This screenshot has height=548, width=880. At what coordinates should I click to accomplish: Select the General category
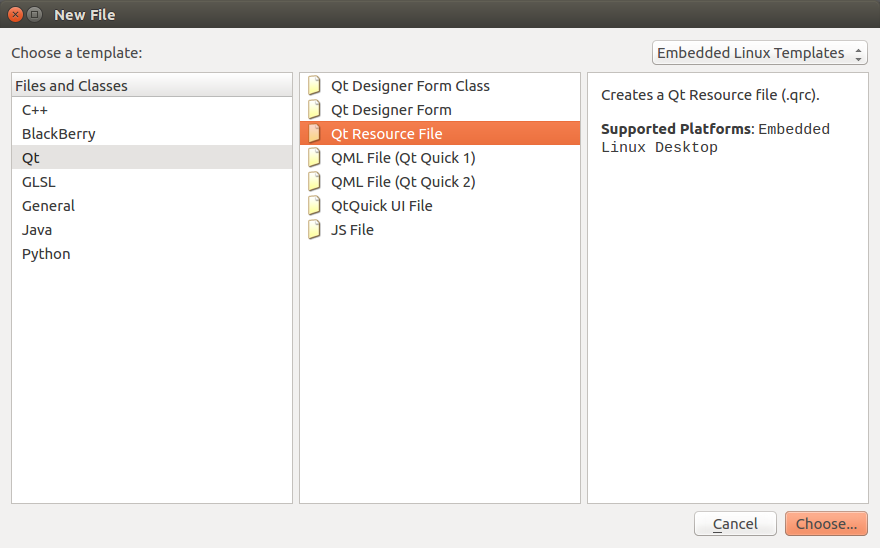(152, 206)
